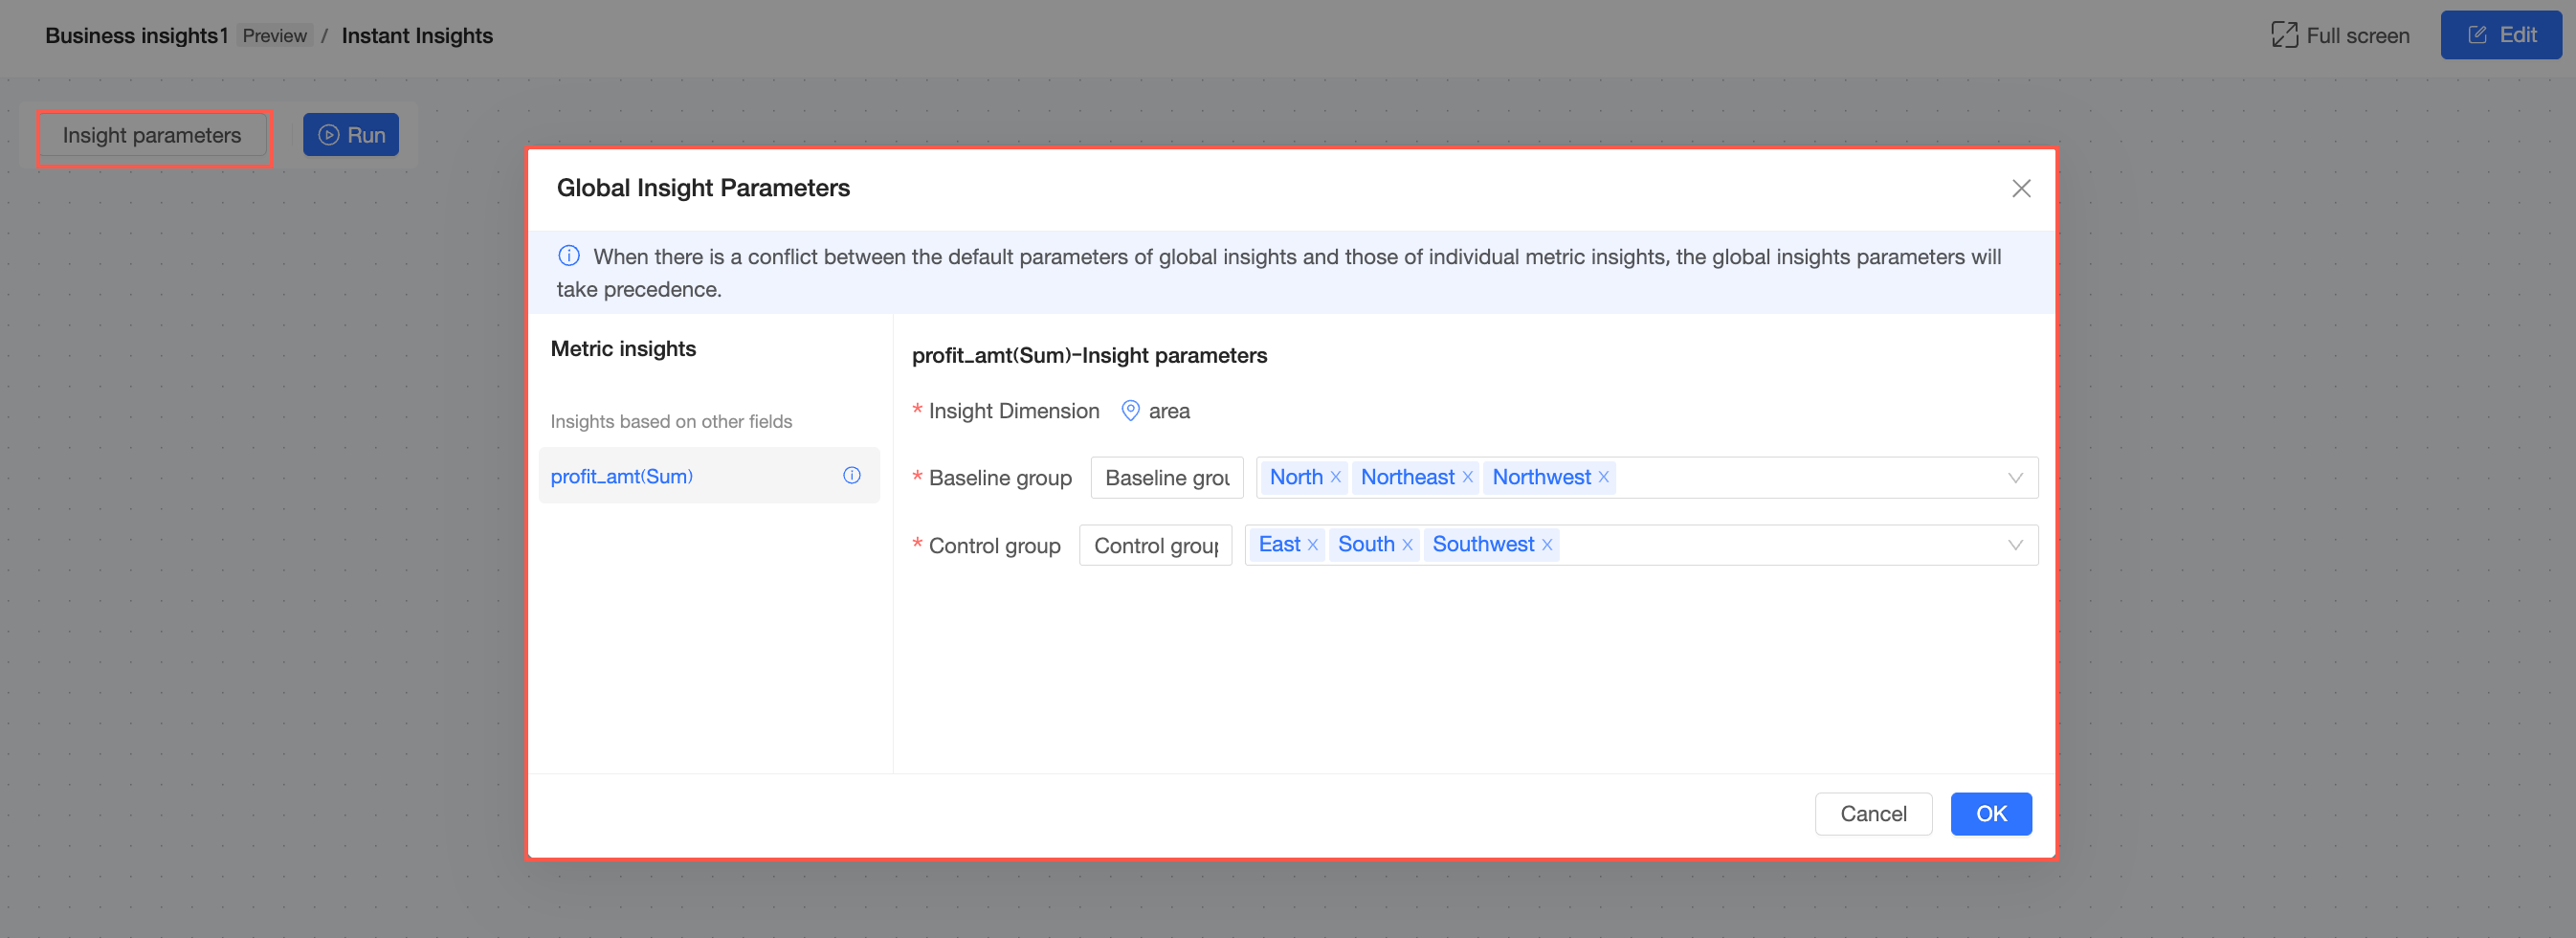
Task: Remove the North tag from Baseline group
Action: tap(1335, 477)
